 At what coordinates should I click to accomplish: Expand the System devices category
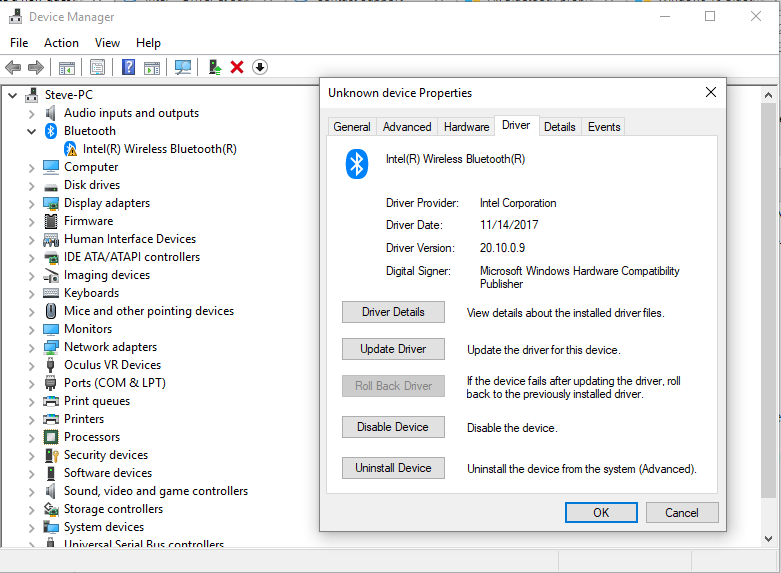(31, 527)
